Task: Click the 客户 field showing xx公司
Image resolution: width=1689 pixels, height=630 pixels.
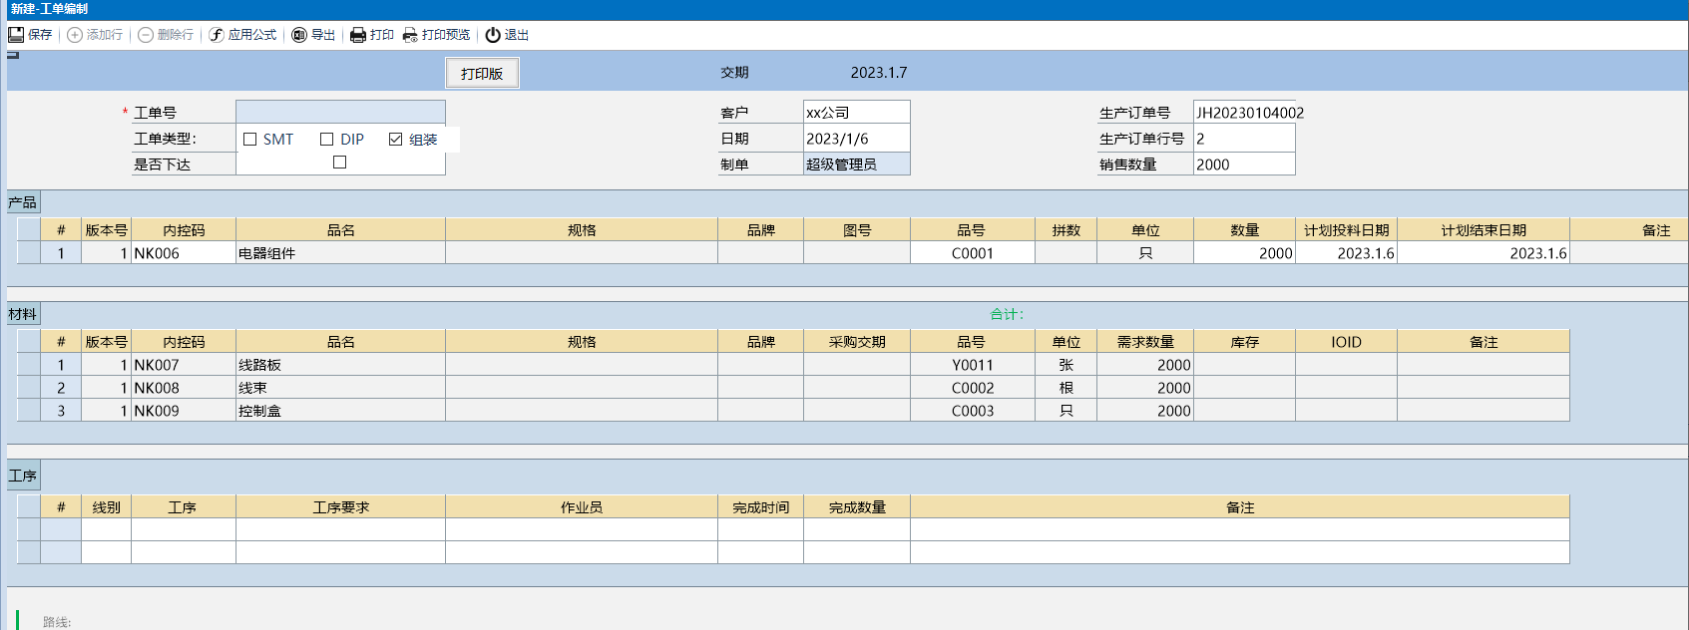Action: click(x=856, y=112)
